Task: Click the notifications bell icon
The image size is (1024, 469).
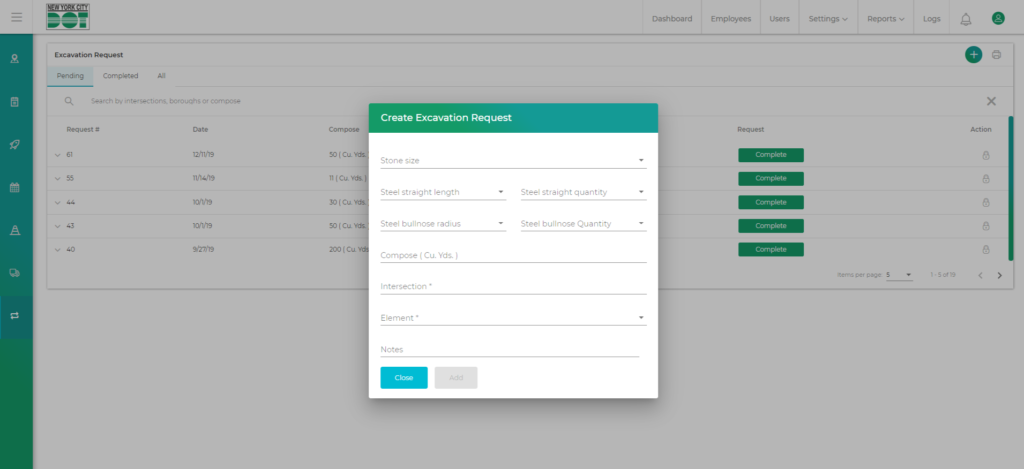Action: pos(965,18)
